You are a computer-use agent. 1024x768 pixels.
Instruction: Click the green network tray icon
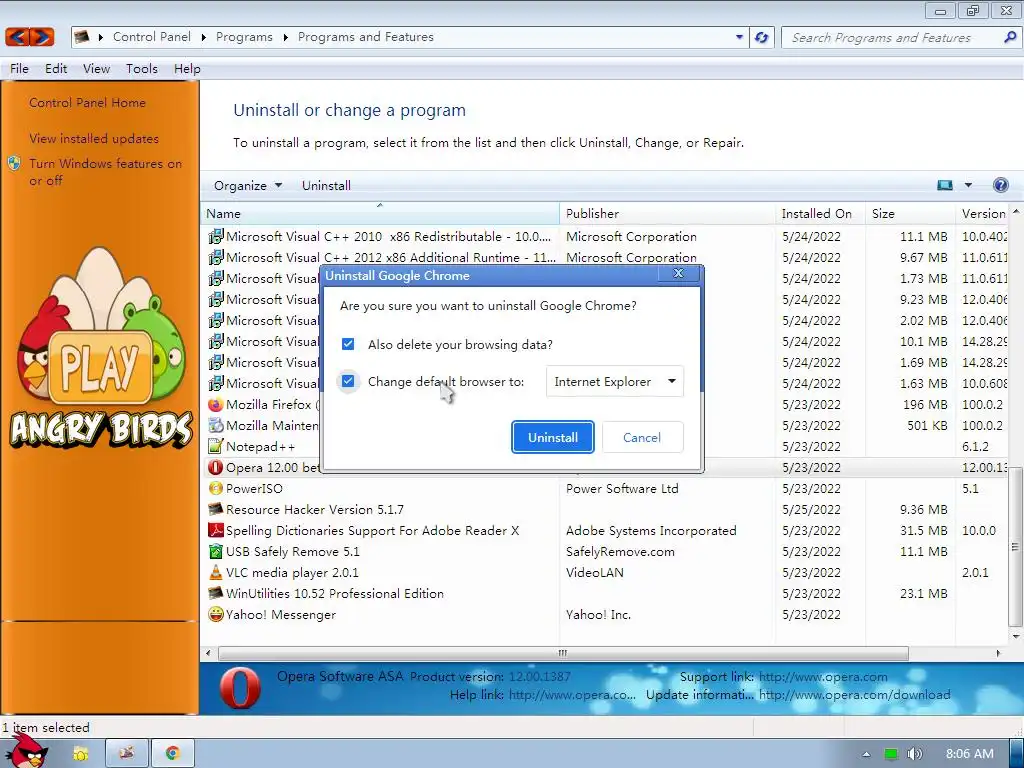point(891,754)
